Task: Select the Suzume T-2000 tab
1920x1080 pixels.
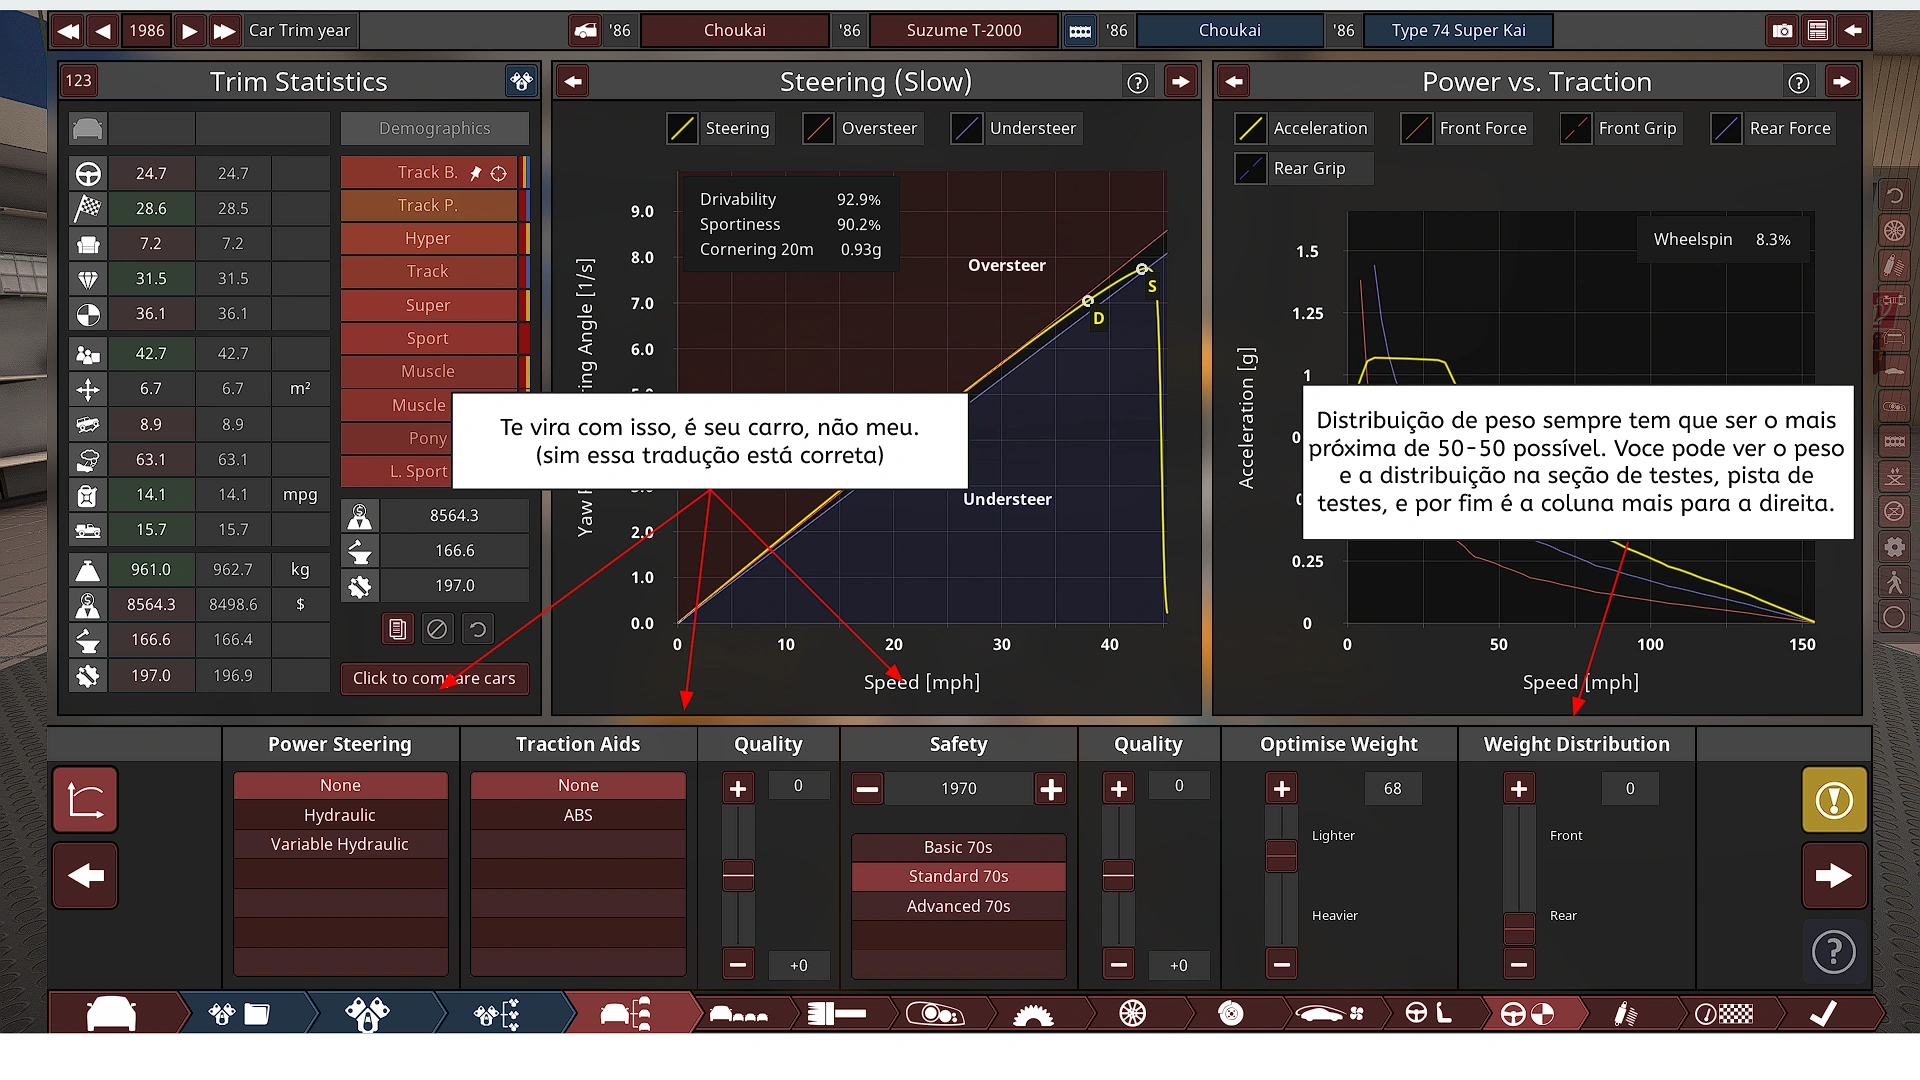Action: click(963, 31)
